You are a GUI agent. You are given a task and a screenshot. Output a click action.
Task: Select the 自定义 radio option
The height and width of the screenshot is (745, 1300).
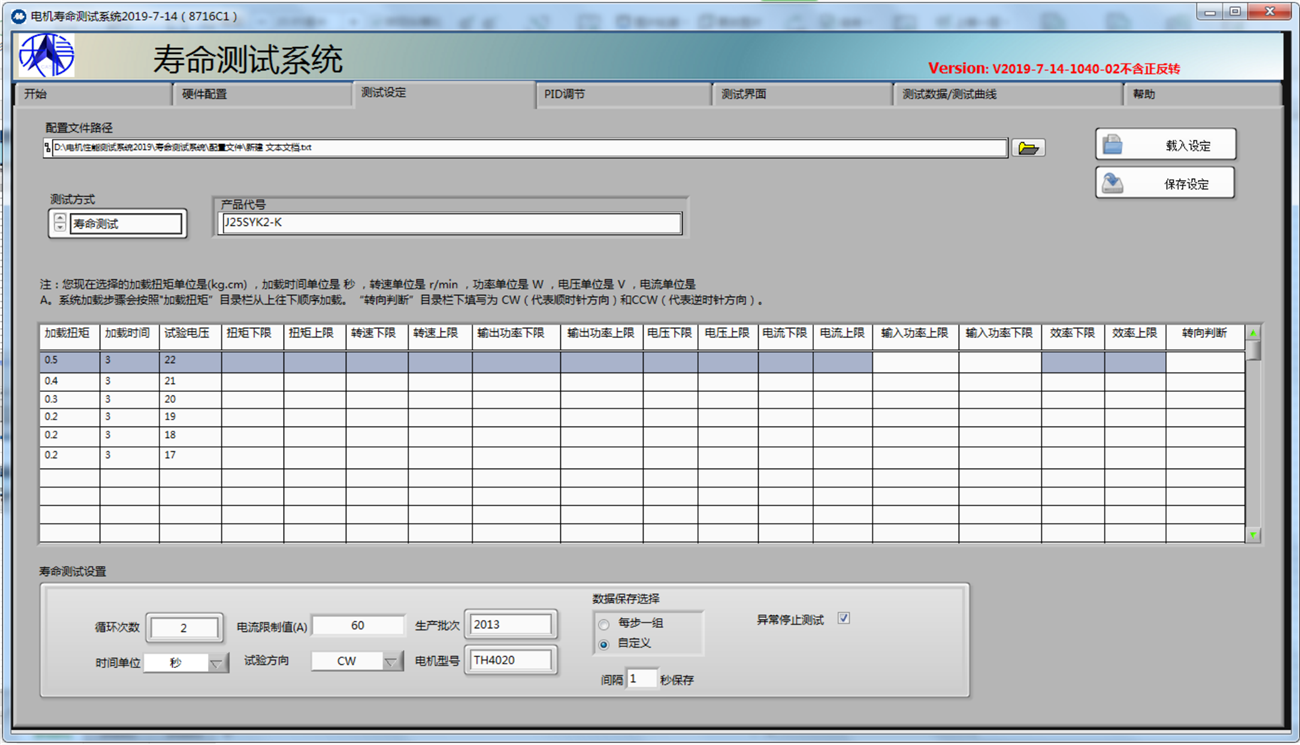click(604, 644)
